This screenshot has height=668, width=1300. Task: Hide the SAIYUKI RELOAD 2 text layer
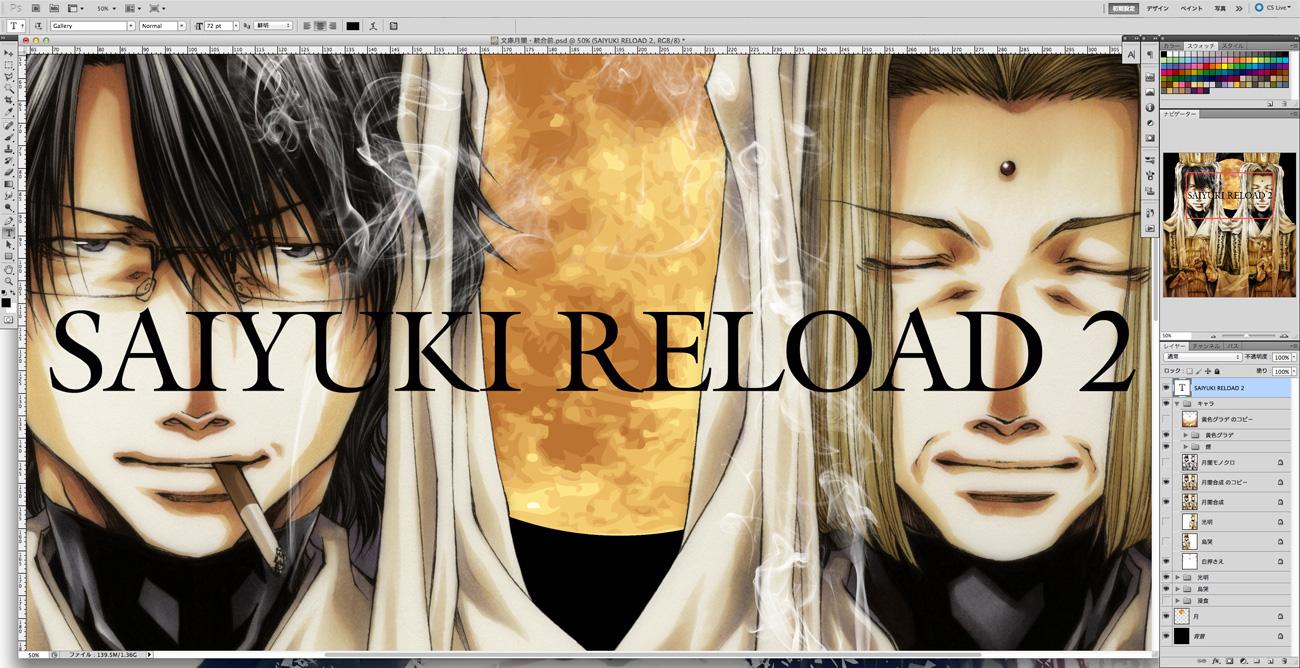coord(1166,387)
